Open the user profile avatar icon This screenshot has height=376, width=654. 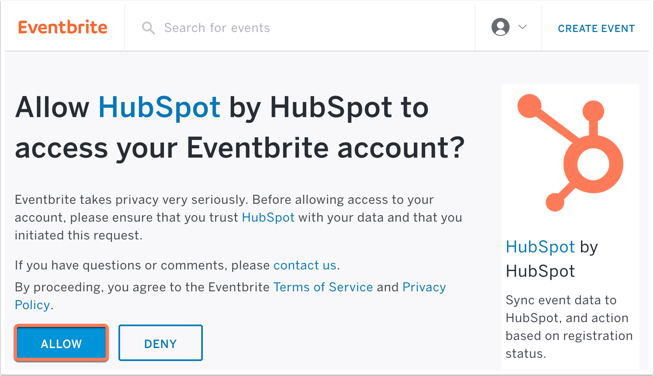point(501,27)
